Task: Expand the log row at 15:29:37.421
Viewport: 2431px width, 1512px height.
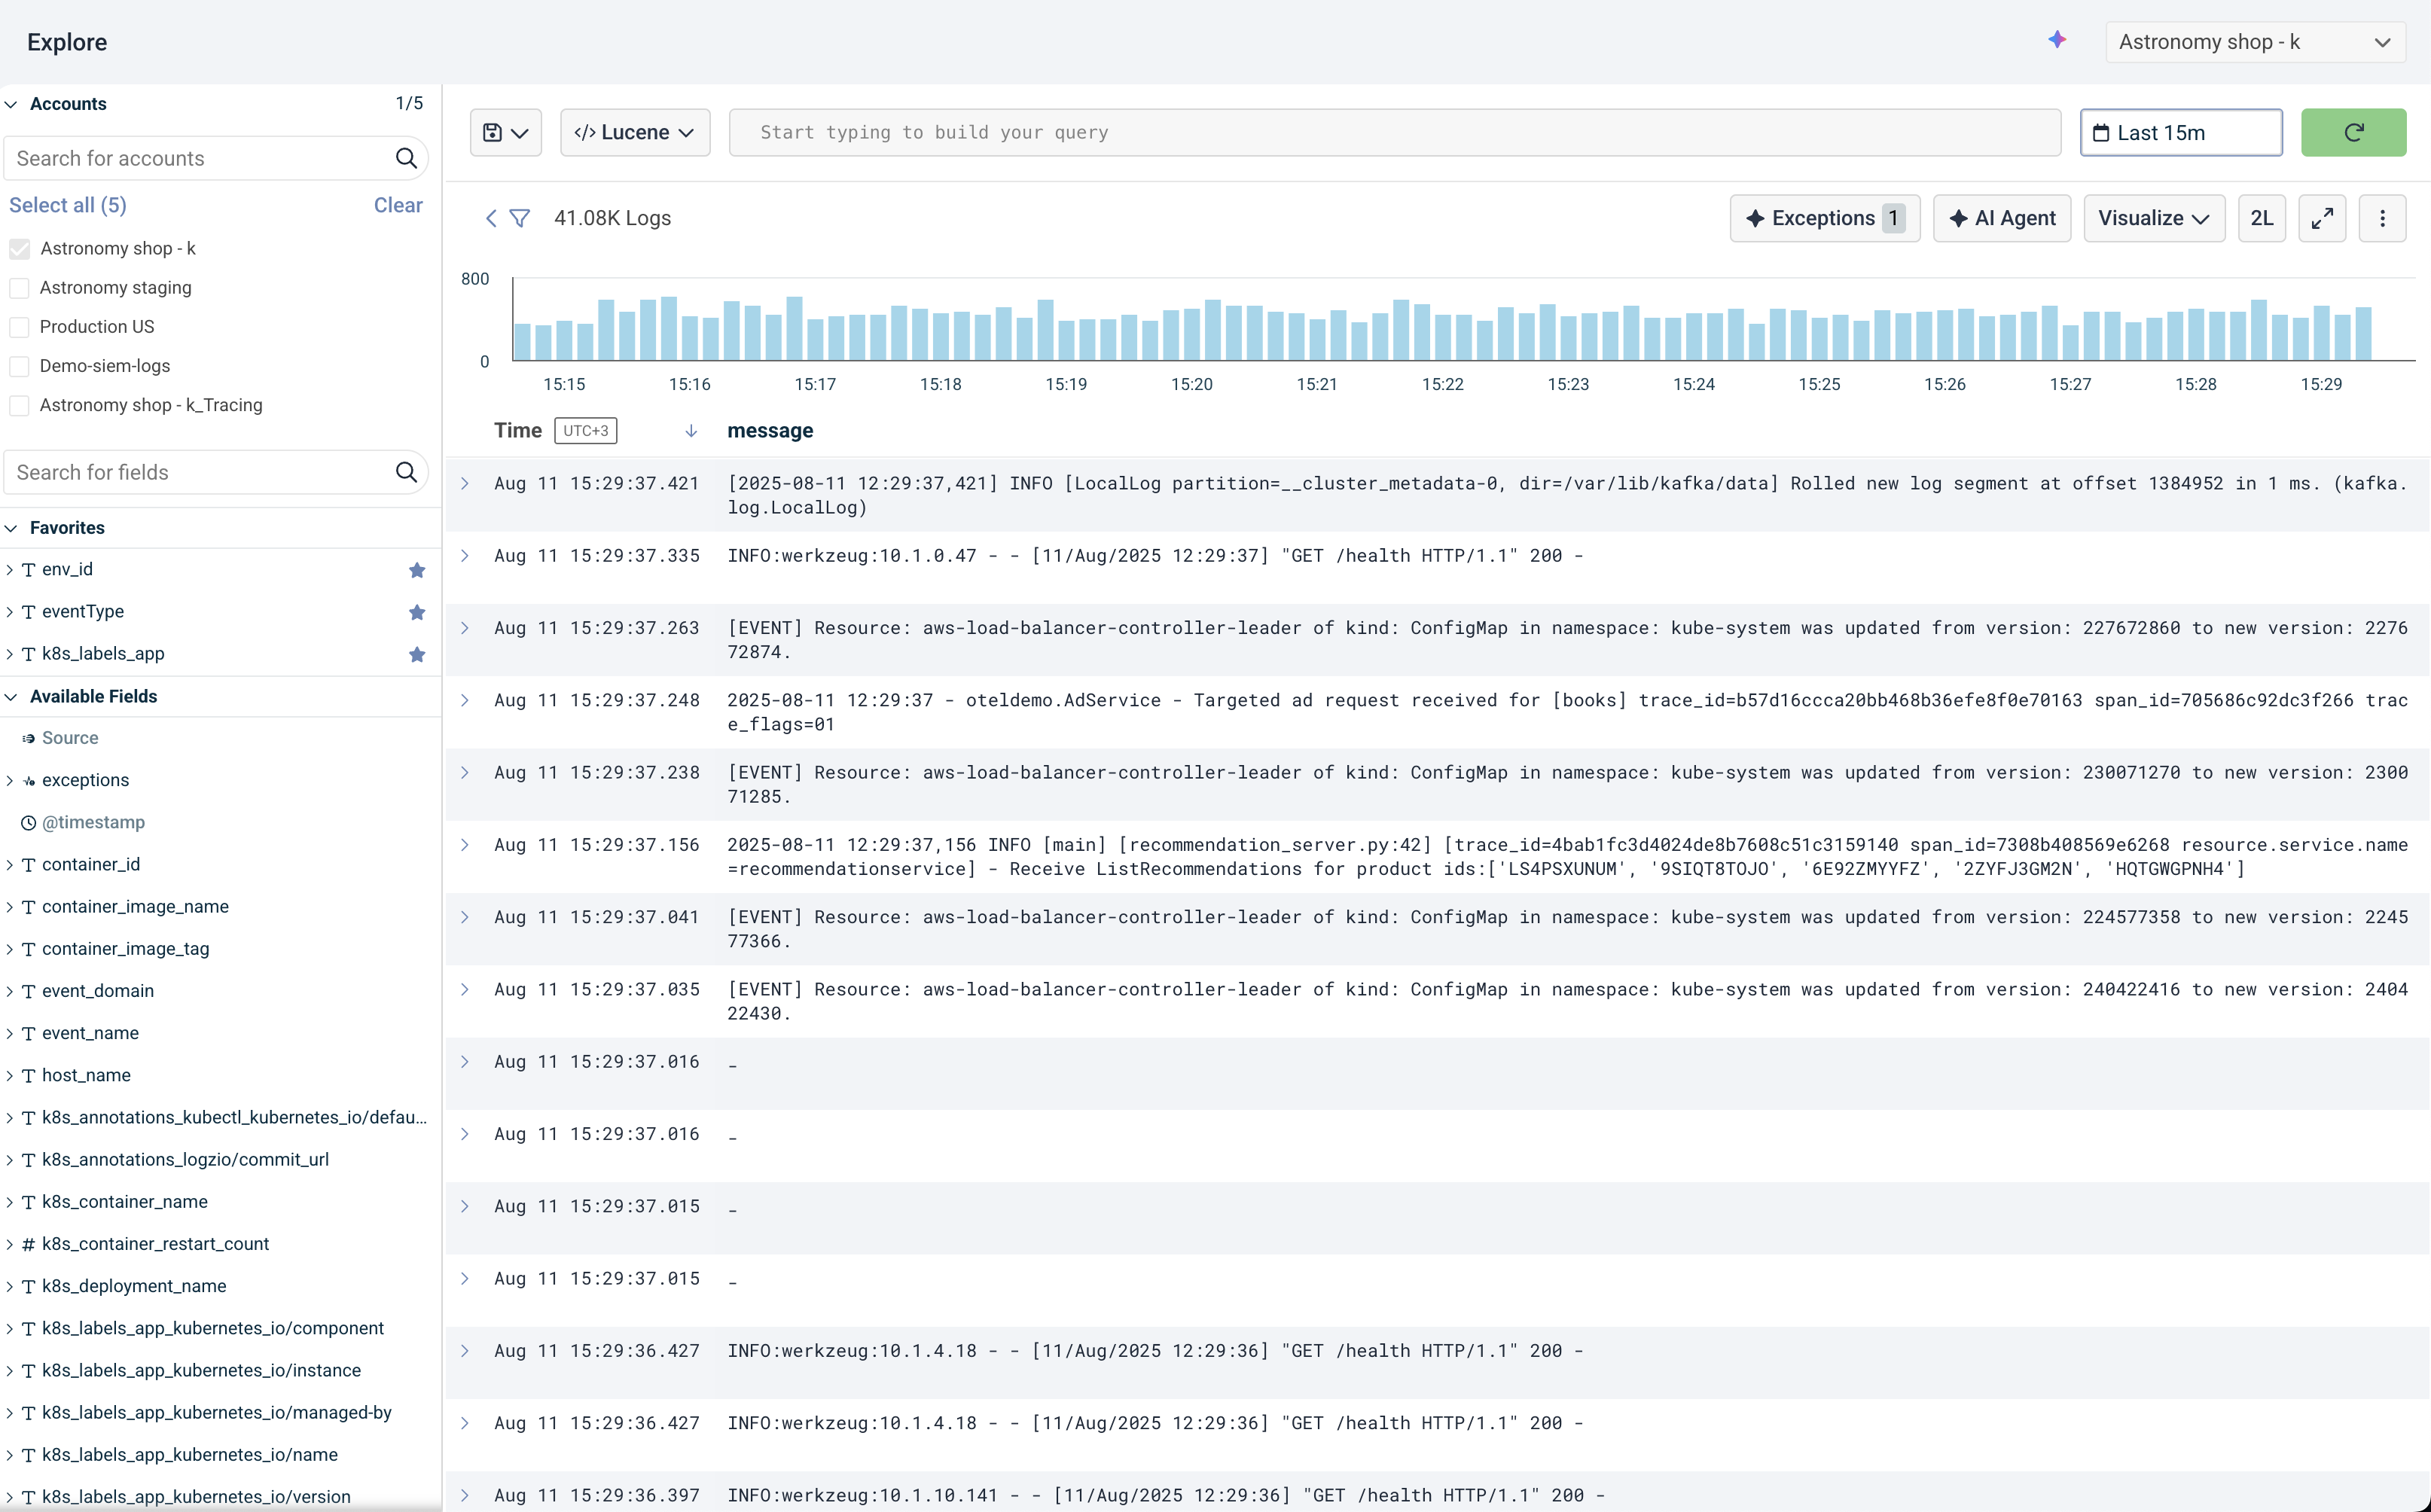Action: 465,484
